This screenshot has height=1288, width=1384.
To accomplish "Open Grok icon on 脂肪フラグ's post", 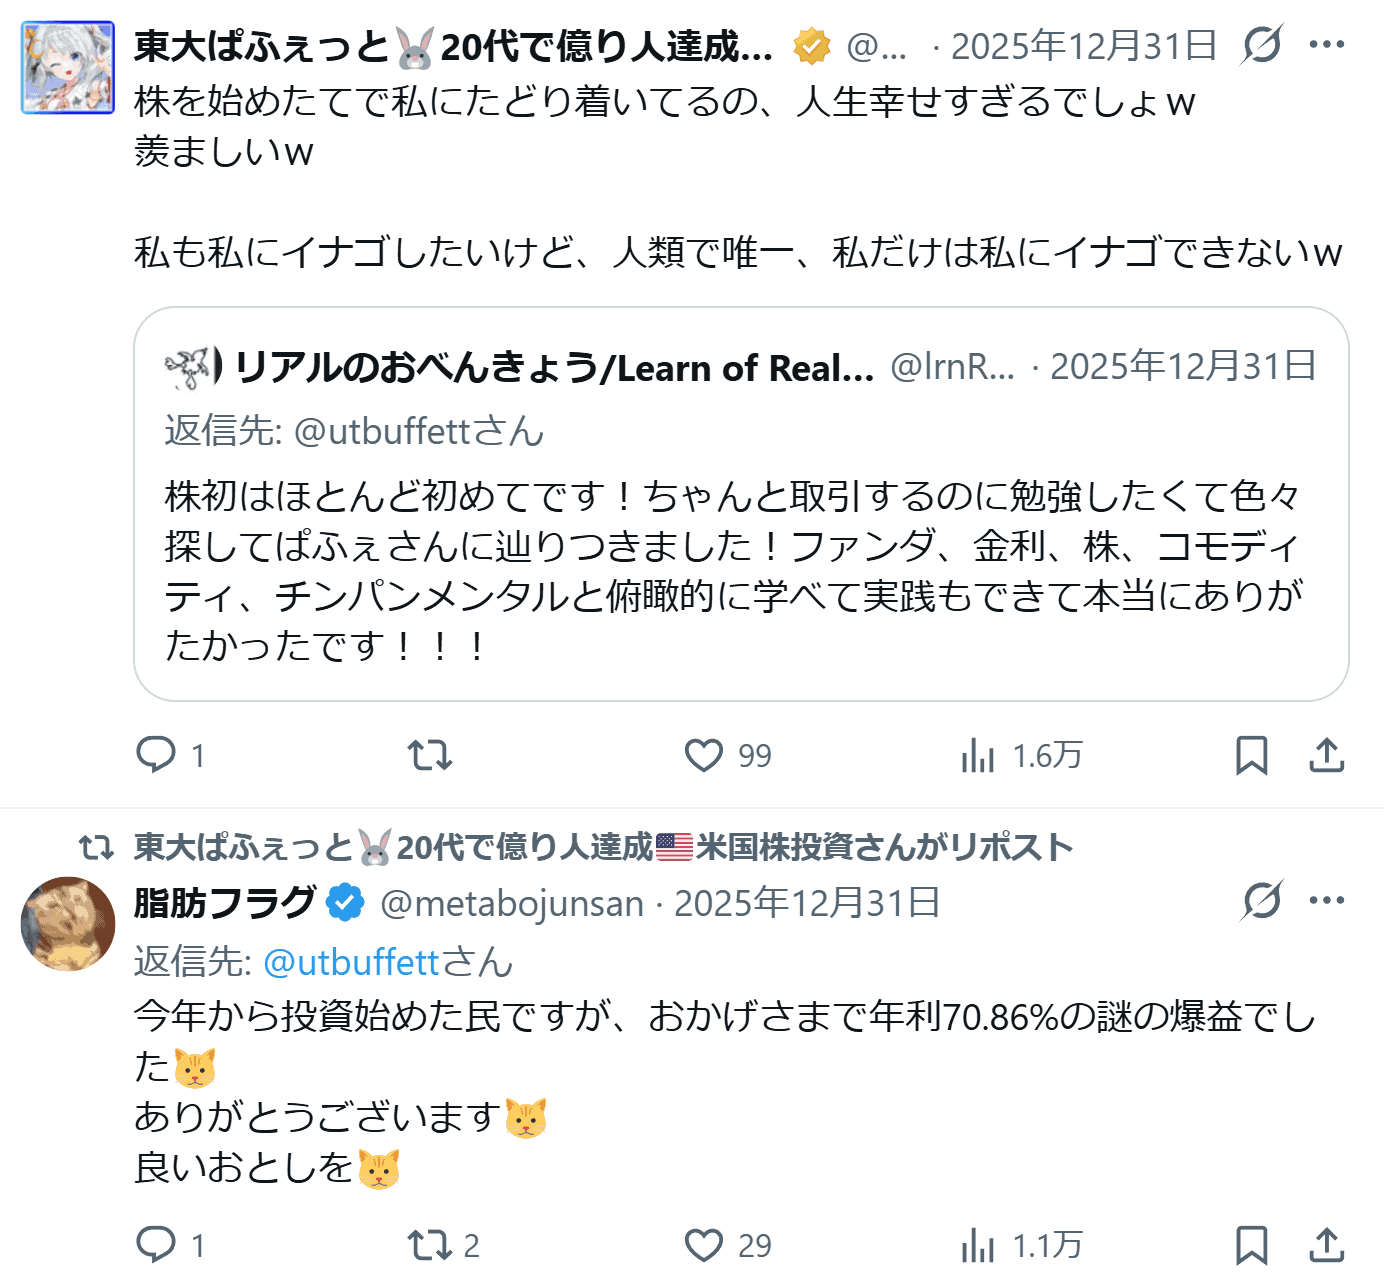I will pos(1262,901).
